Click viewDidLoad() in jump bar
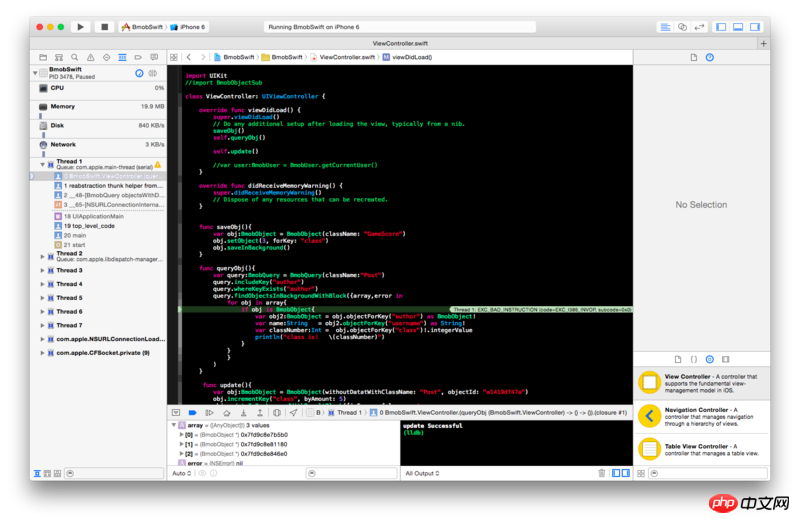Screen dimensions: 800x523 click(x=408, y=58)
